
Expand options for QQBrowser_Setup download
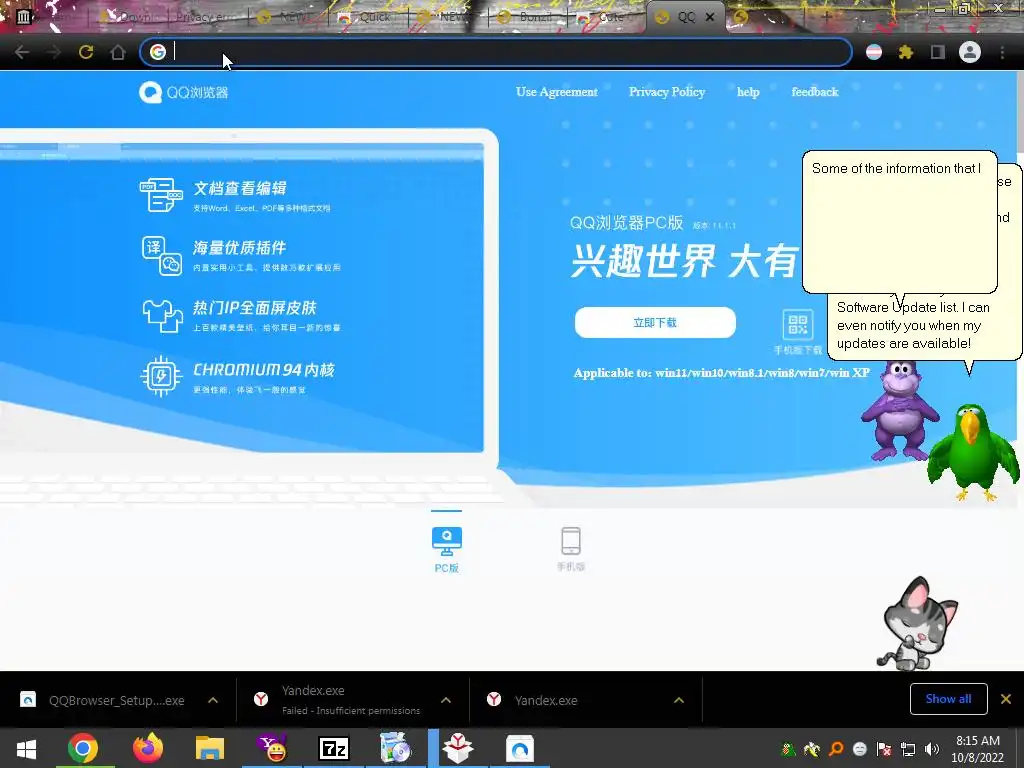coord(213,700)
